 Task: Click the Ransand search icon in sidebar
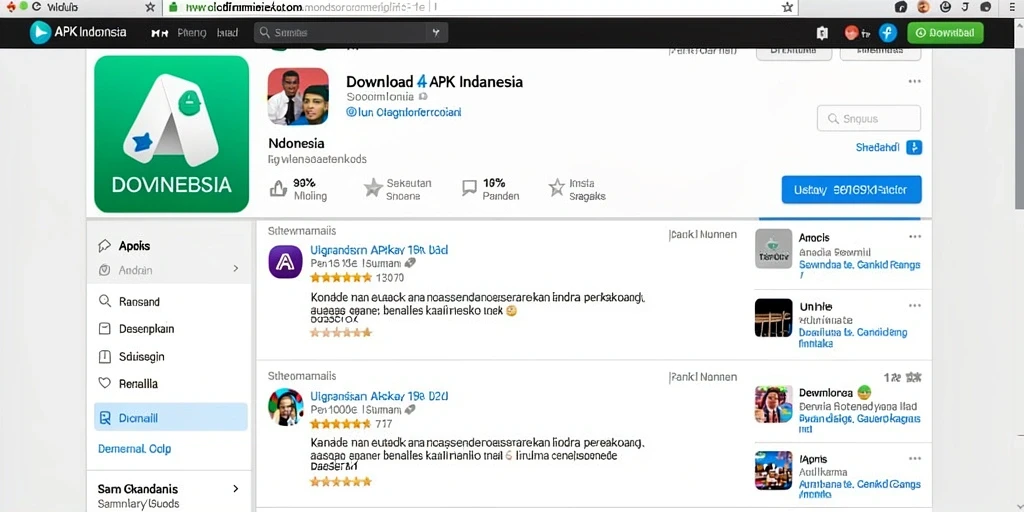coord(104,301)
